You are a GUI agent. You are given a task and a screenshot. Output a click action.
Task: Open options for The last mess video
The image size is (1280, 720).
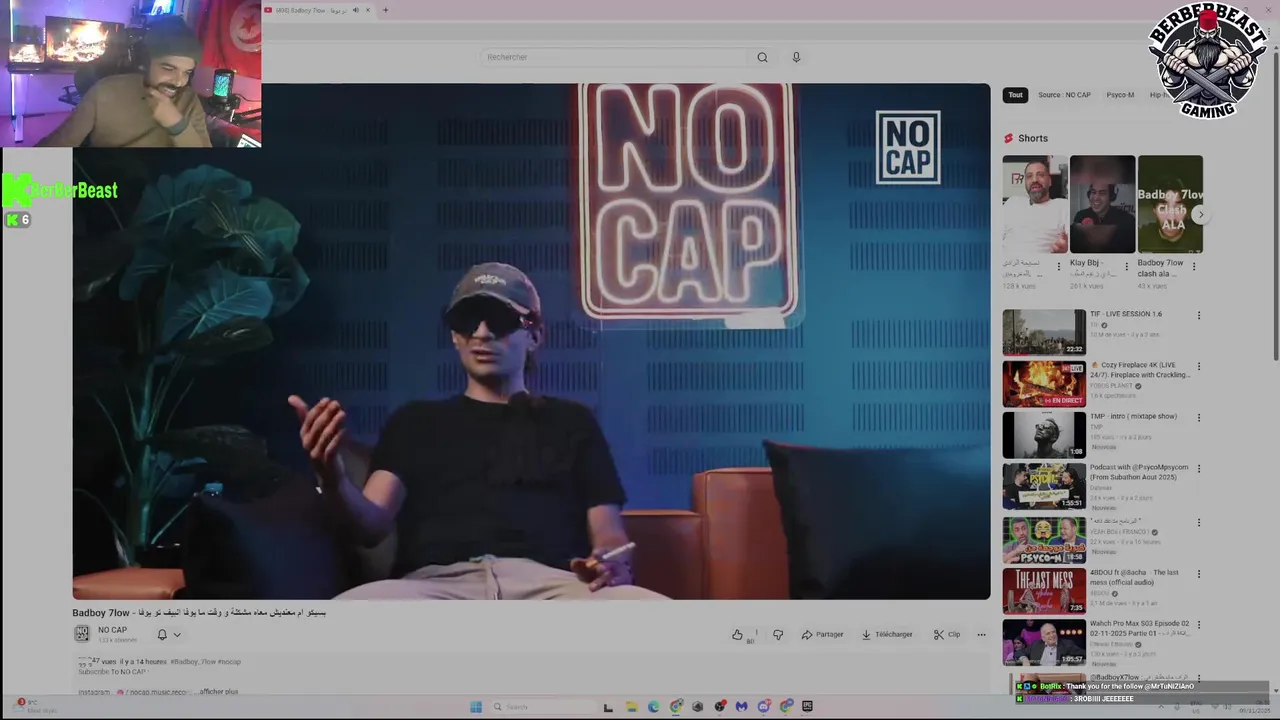point(1199,574)
